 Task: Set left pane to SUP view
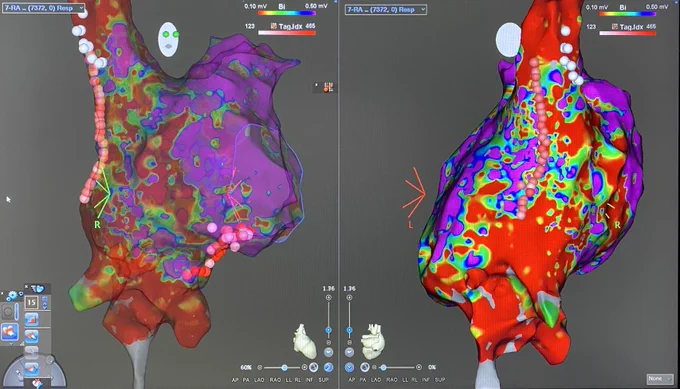(324, 380)
